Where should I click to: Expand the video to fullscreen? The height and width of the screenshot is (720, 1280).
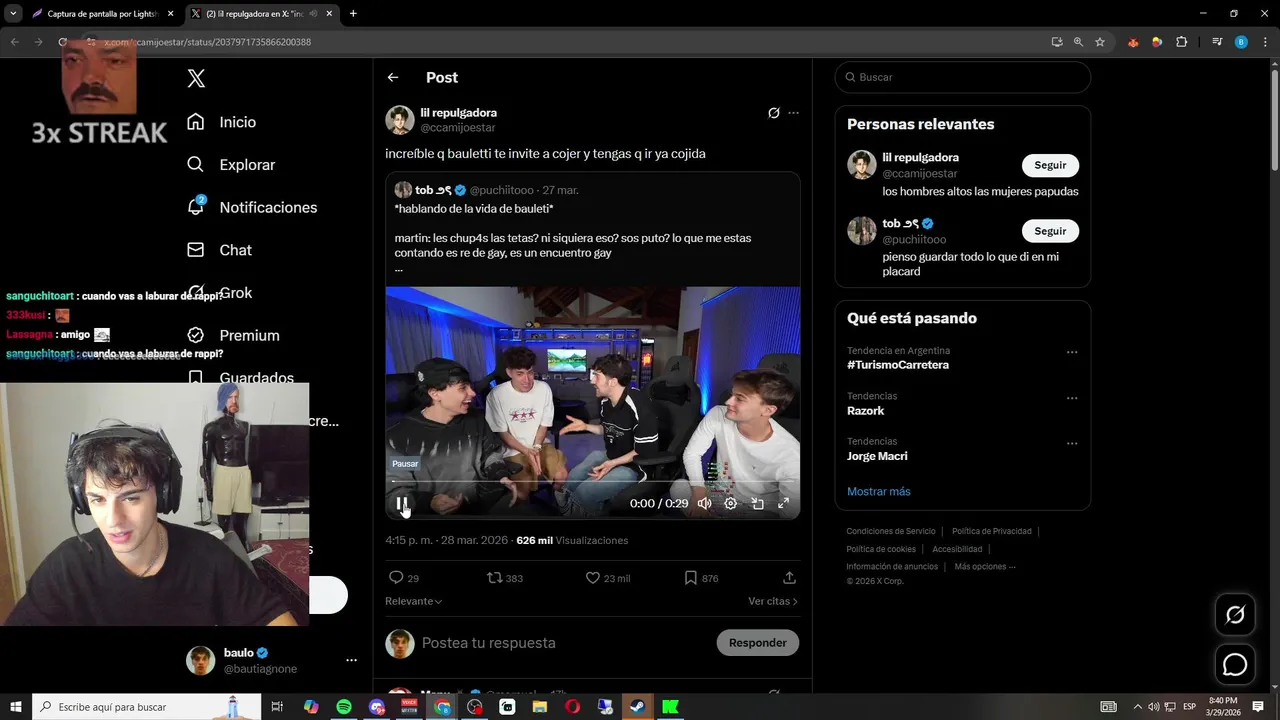[x=783, y=504]
